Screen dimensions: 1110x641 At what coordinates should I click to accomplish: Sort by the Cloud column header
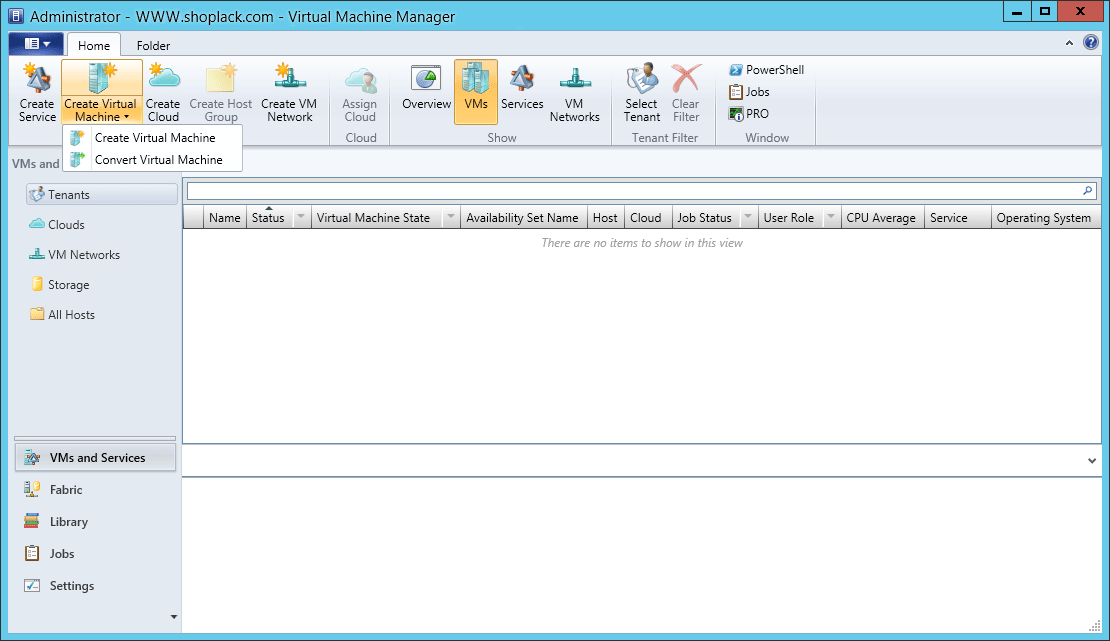[646, 217]
